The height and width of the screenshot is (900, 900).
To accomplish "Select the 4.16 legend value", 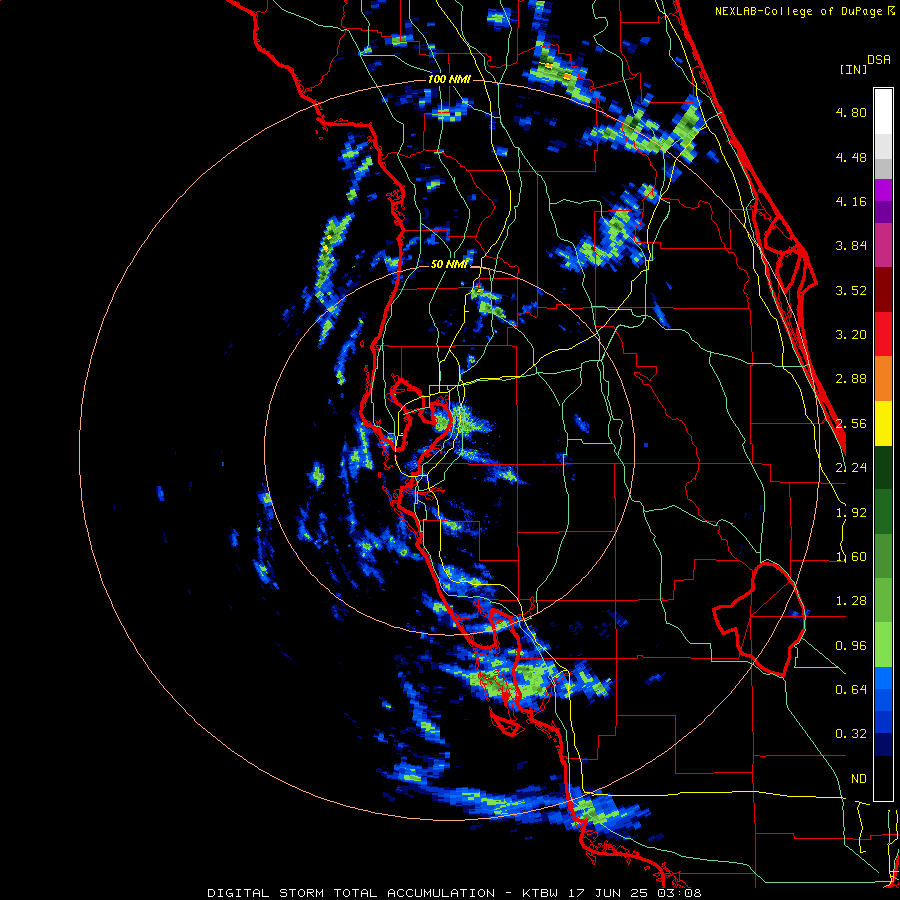I will pyautogui.click(x=851, y=201).
